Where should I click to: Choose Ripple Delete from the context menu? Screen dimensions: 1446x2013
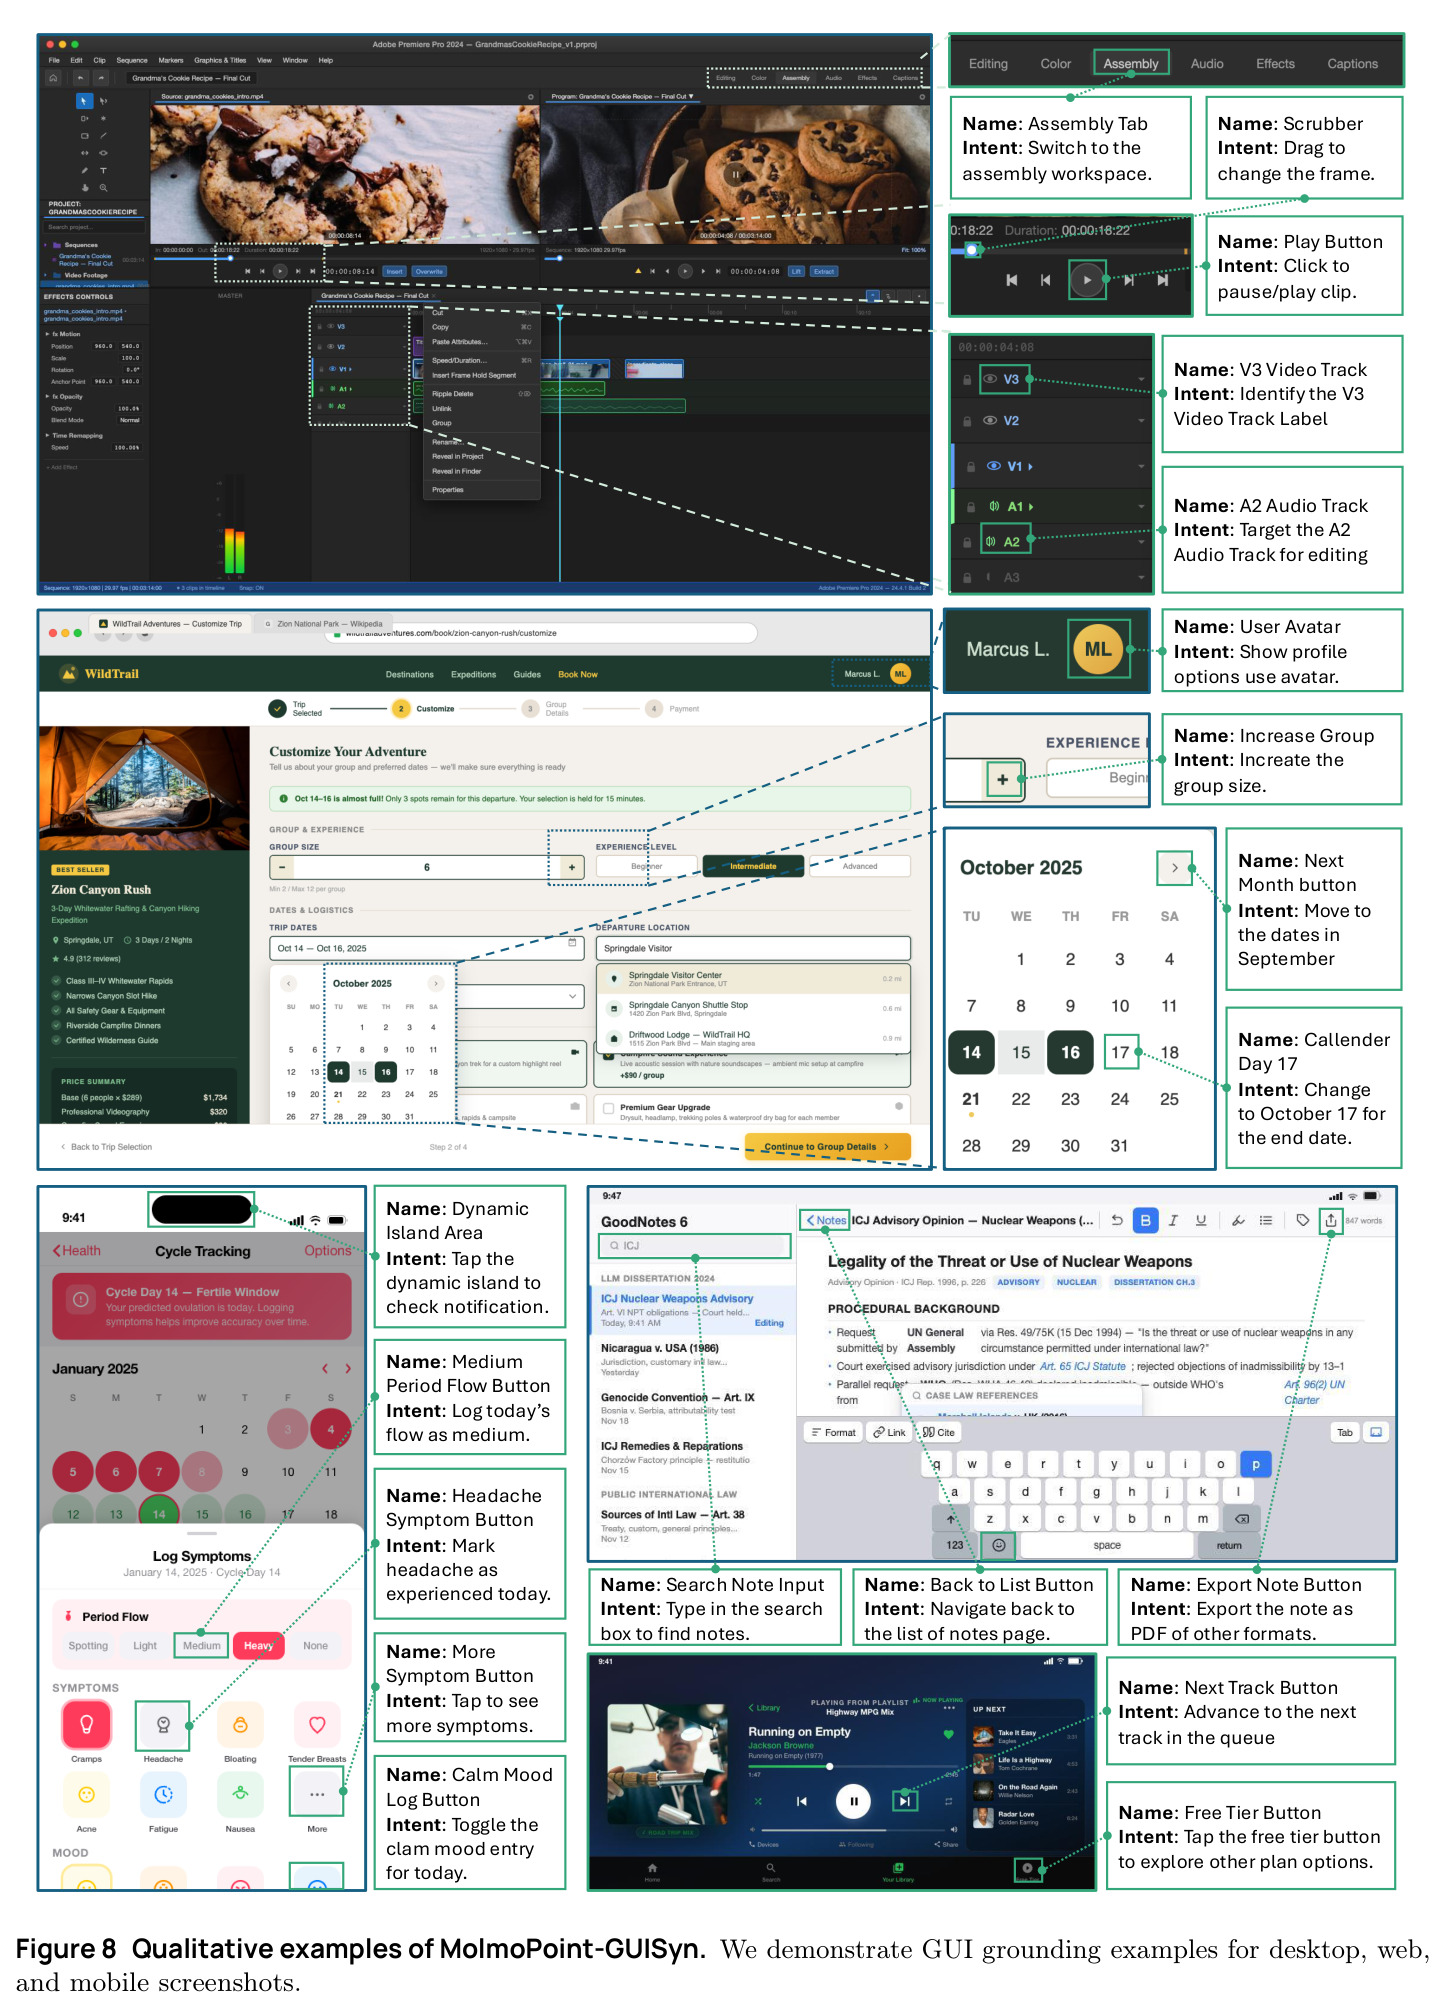tap(453, 394)
